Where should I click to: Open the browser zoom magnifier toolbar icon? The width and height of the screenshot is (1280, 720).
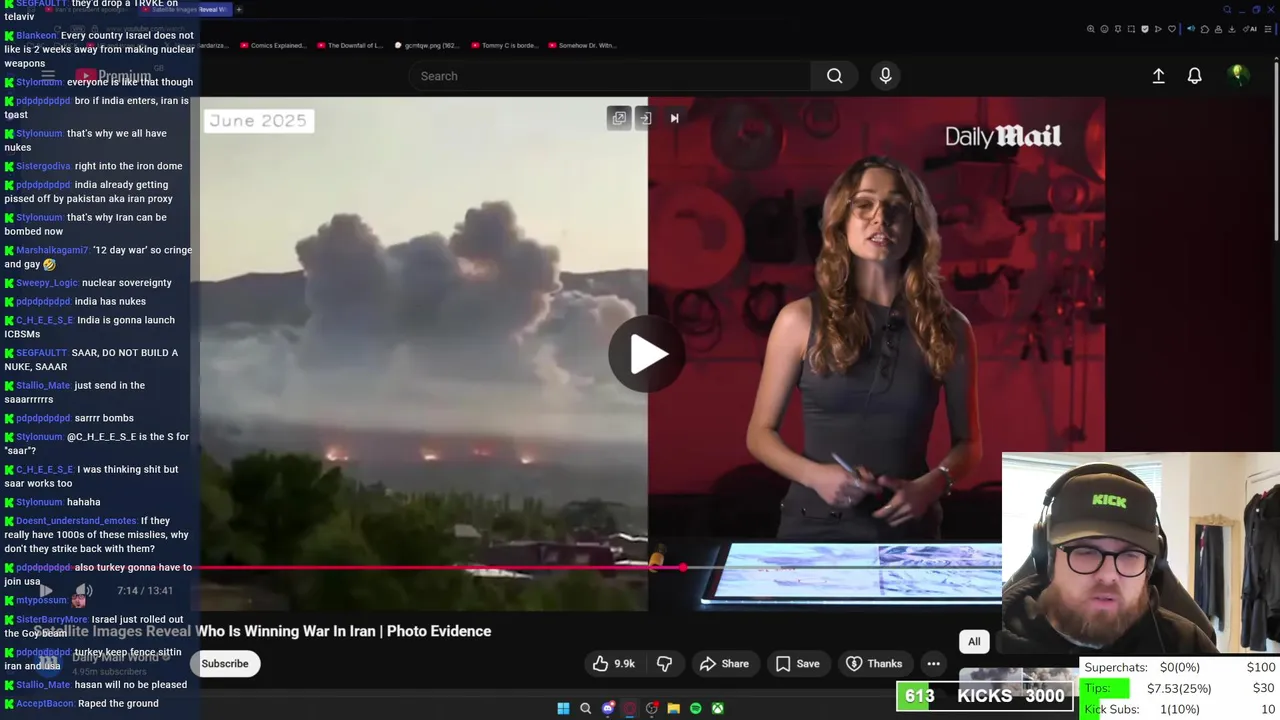pos(1091,29)
